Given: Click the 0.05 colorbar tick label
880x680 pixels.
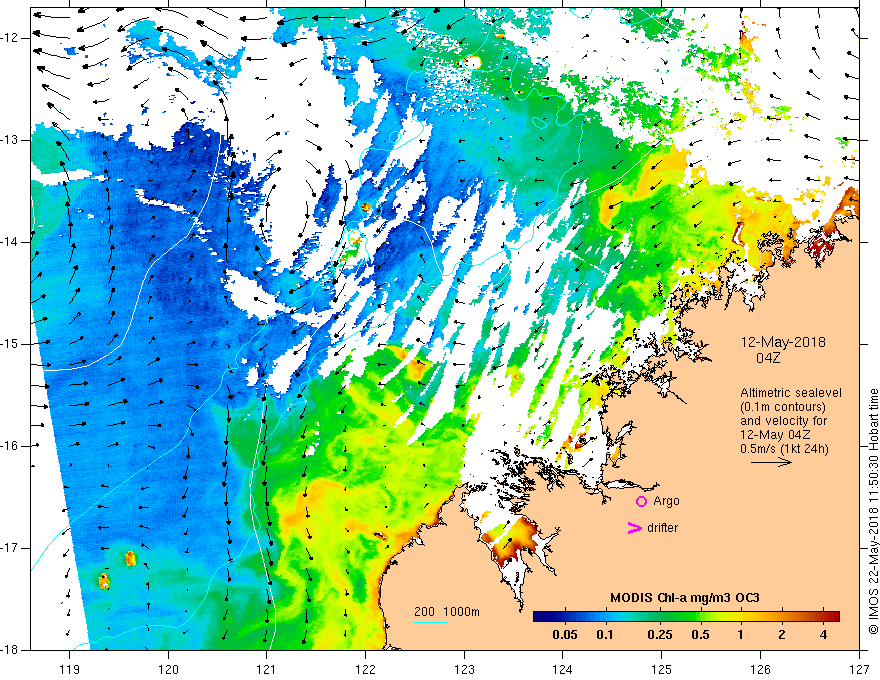Looking at the screenshot, I should pos(565,635).
